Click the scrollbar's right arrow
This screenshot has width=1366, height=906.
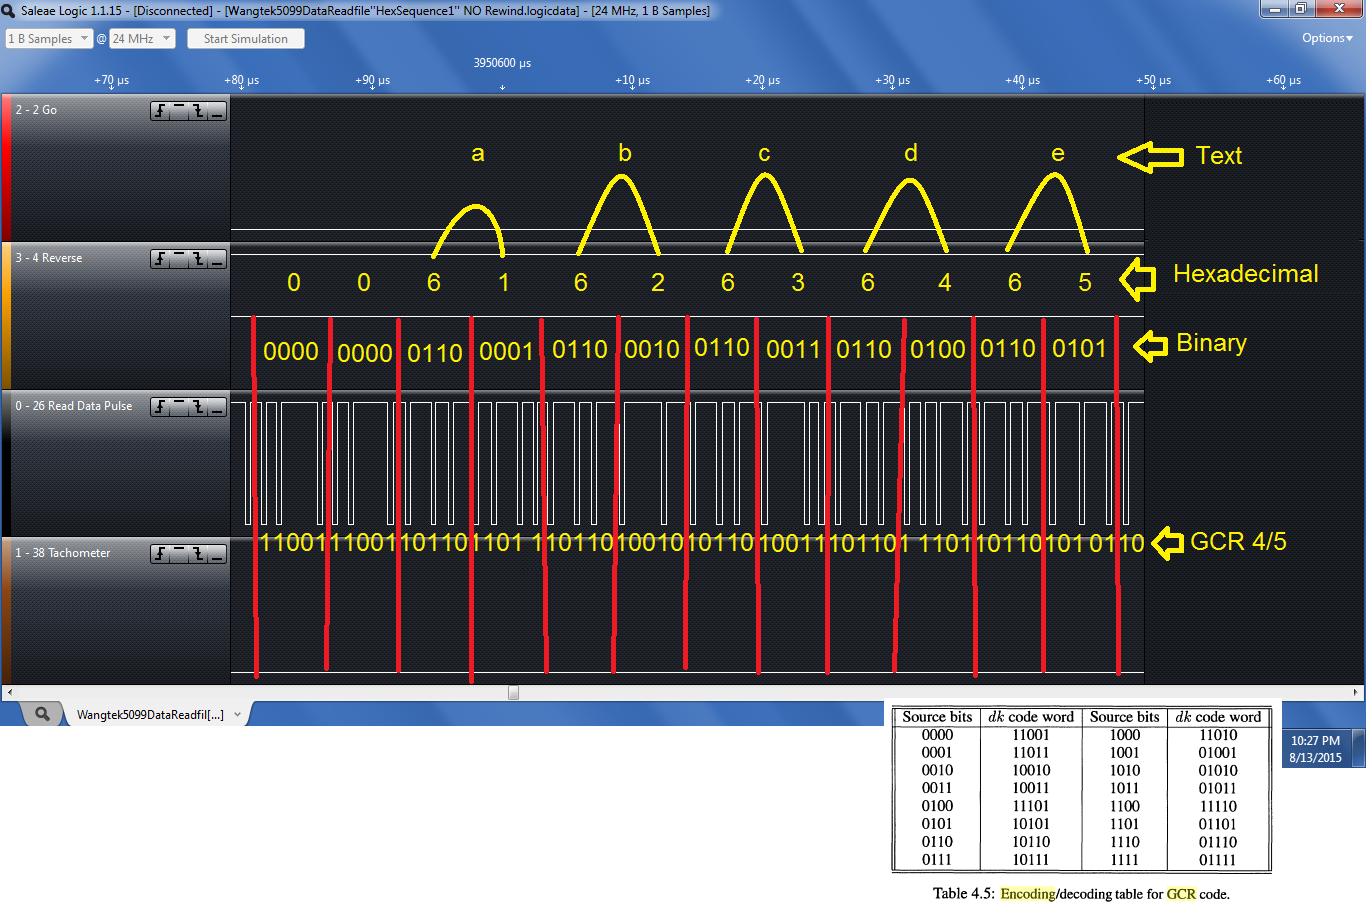click(x=1356, y=692)
